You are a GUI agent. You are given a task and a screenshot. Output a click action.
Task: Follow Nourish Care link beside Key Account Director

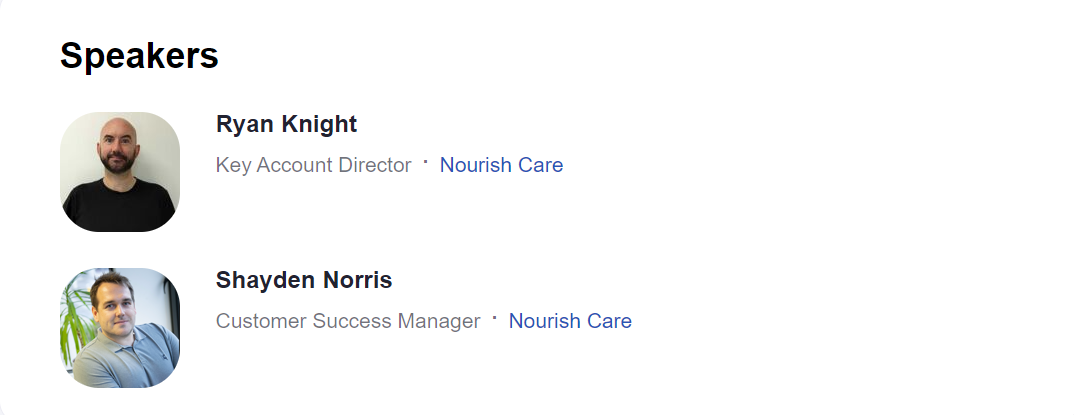(501, 165)
